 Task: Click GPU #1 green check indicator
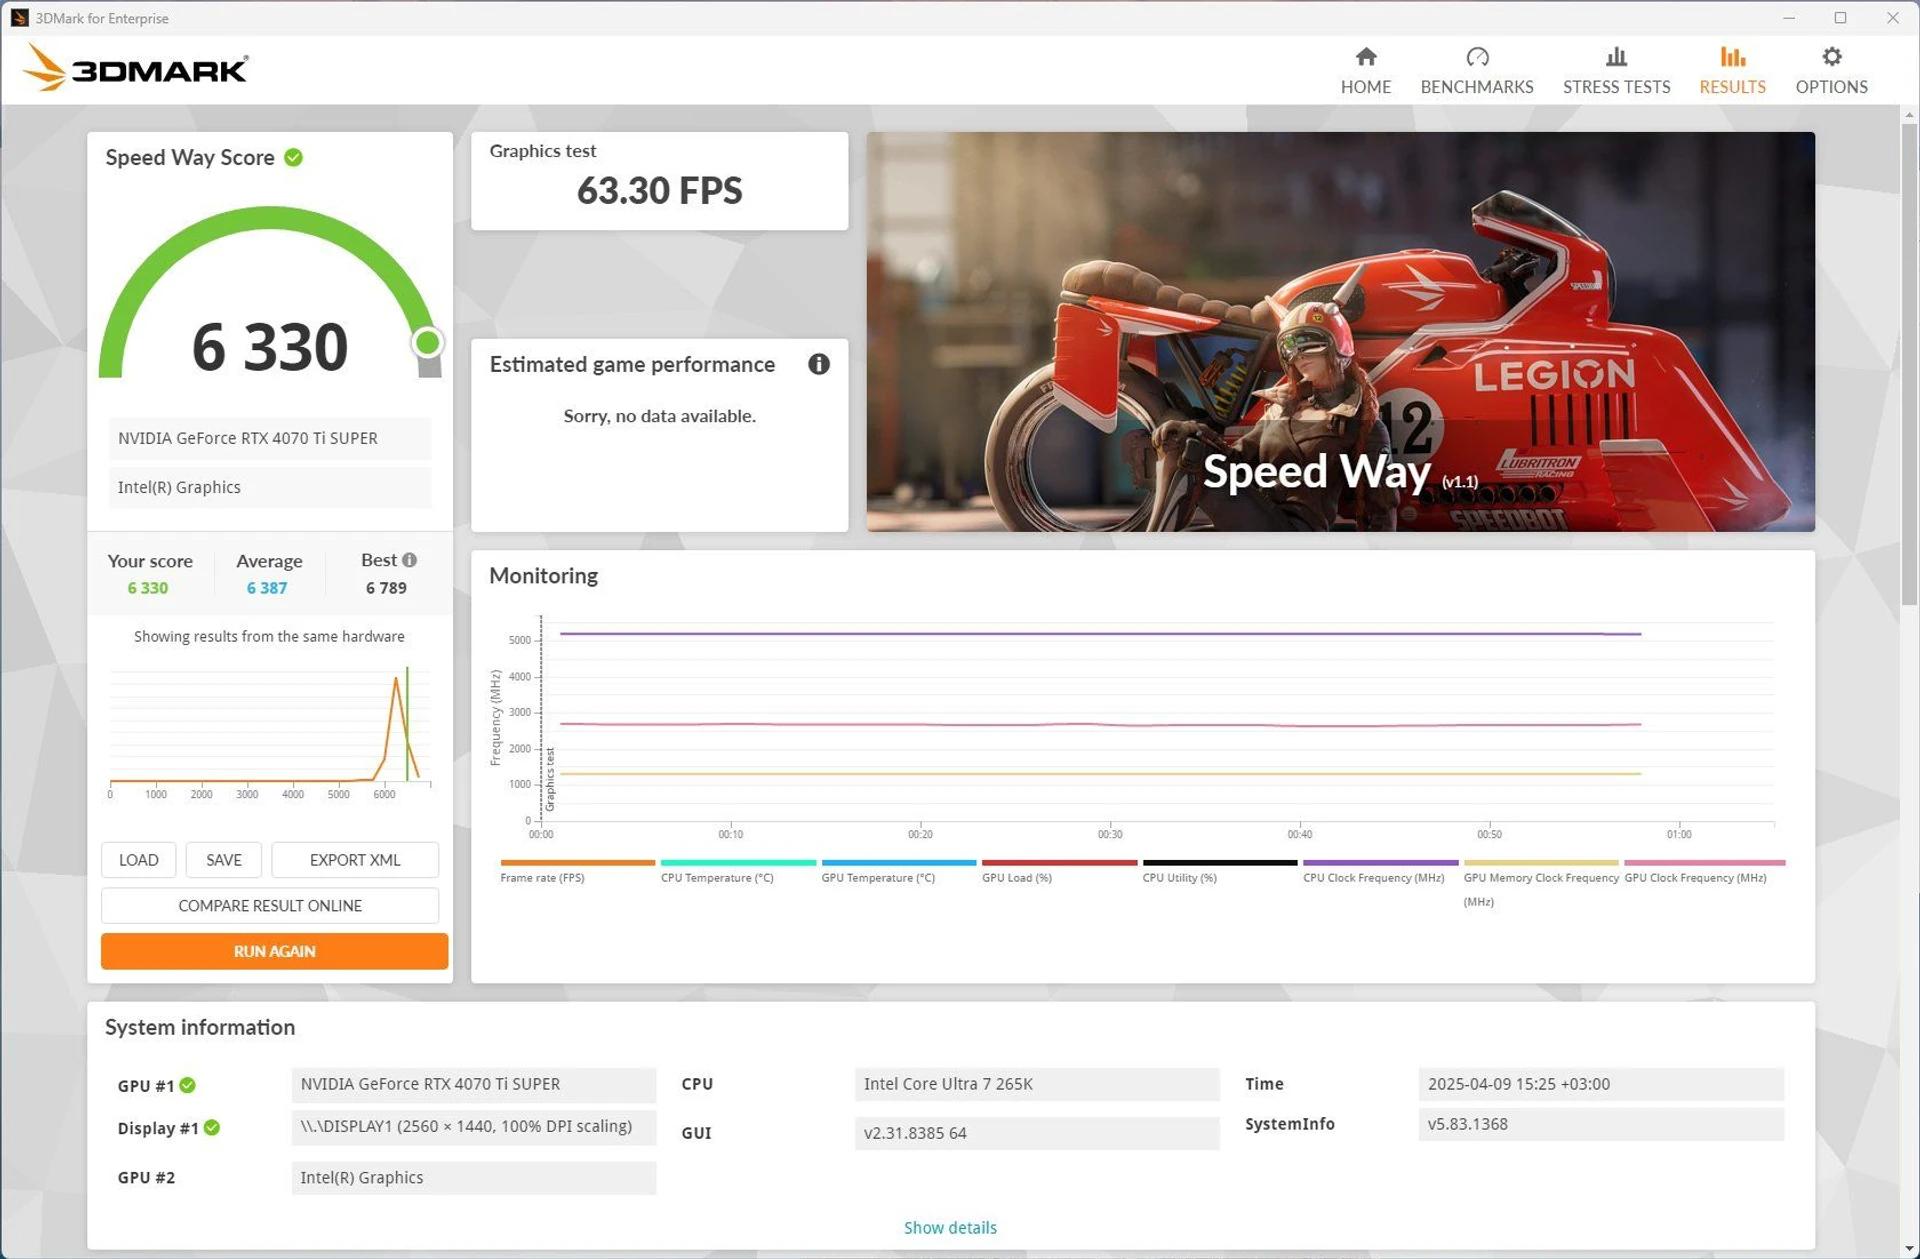click(x=188, y=1085)
